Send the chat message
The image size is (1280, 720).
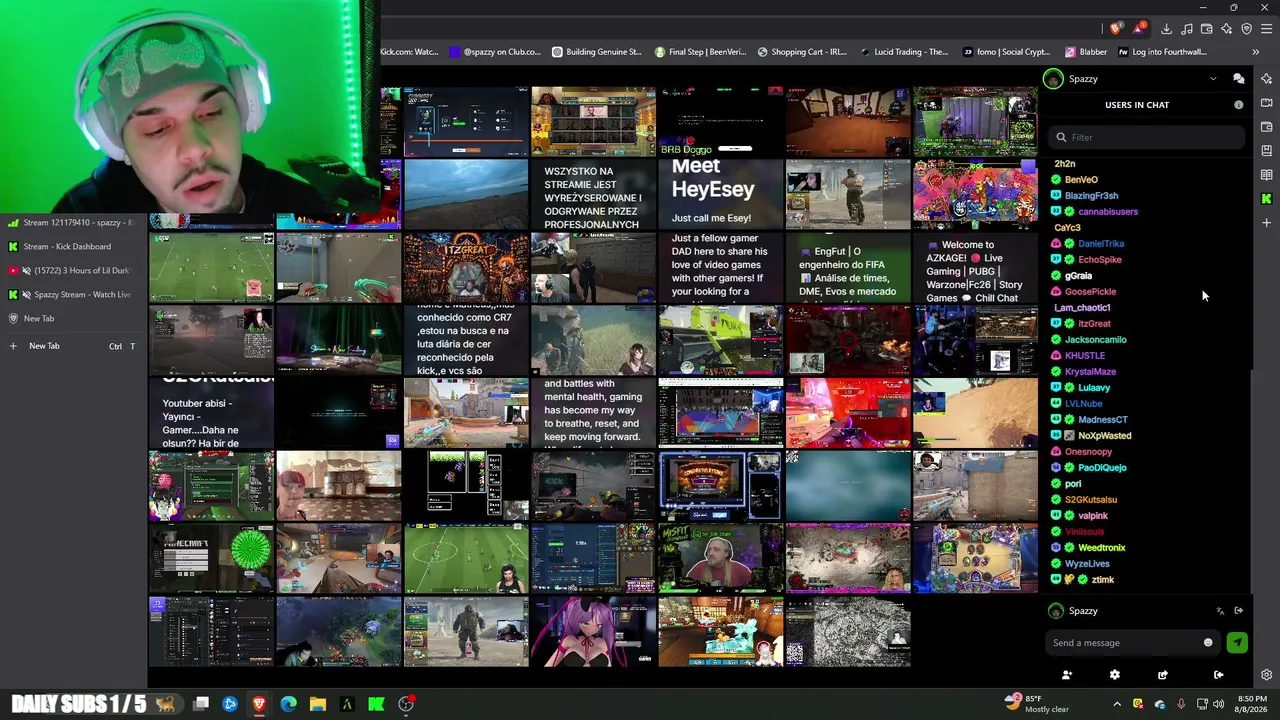[1237, 643]
